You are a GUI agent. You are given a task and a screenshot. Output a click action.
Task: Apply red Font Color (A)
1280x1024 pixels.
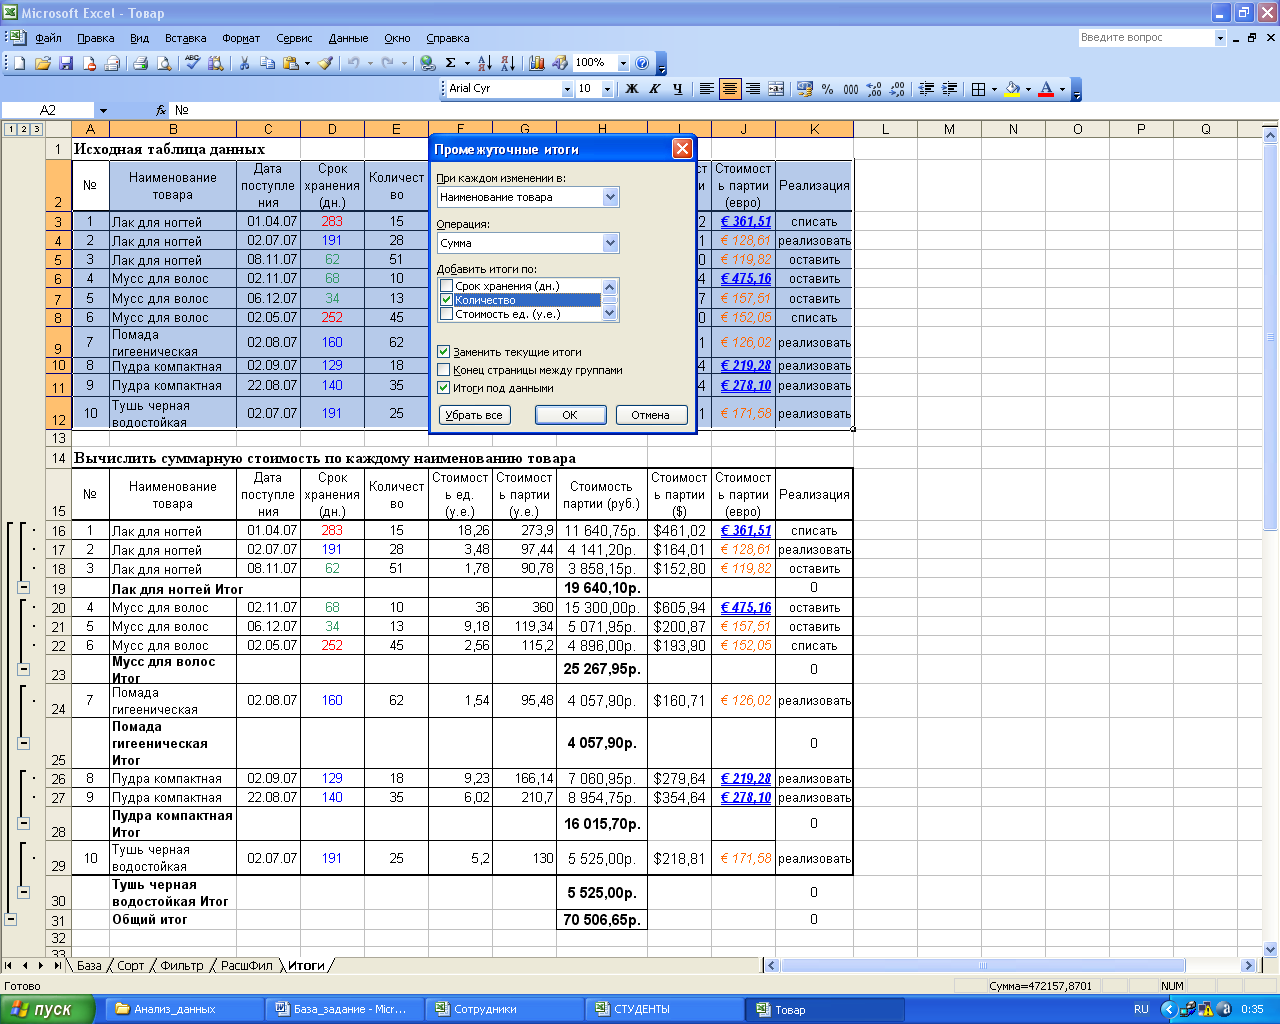point(1046,89)
